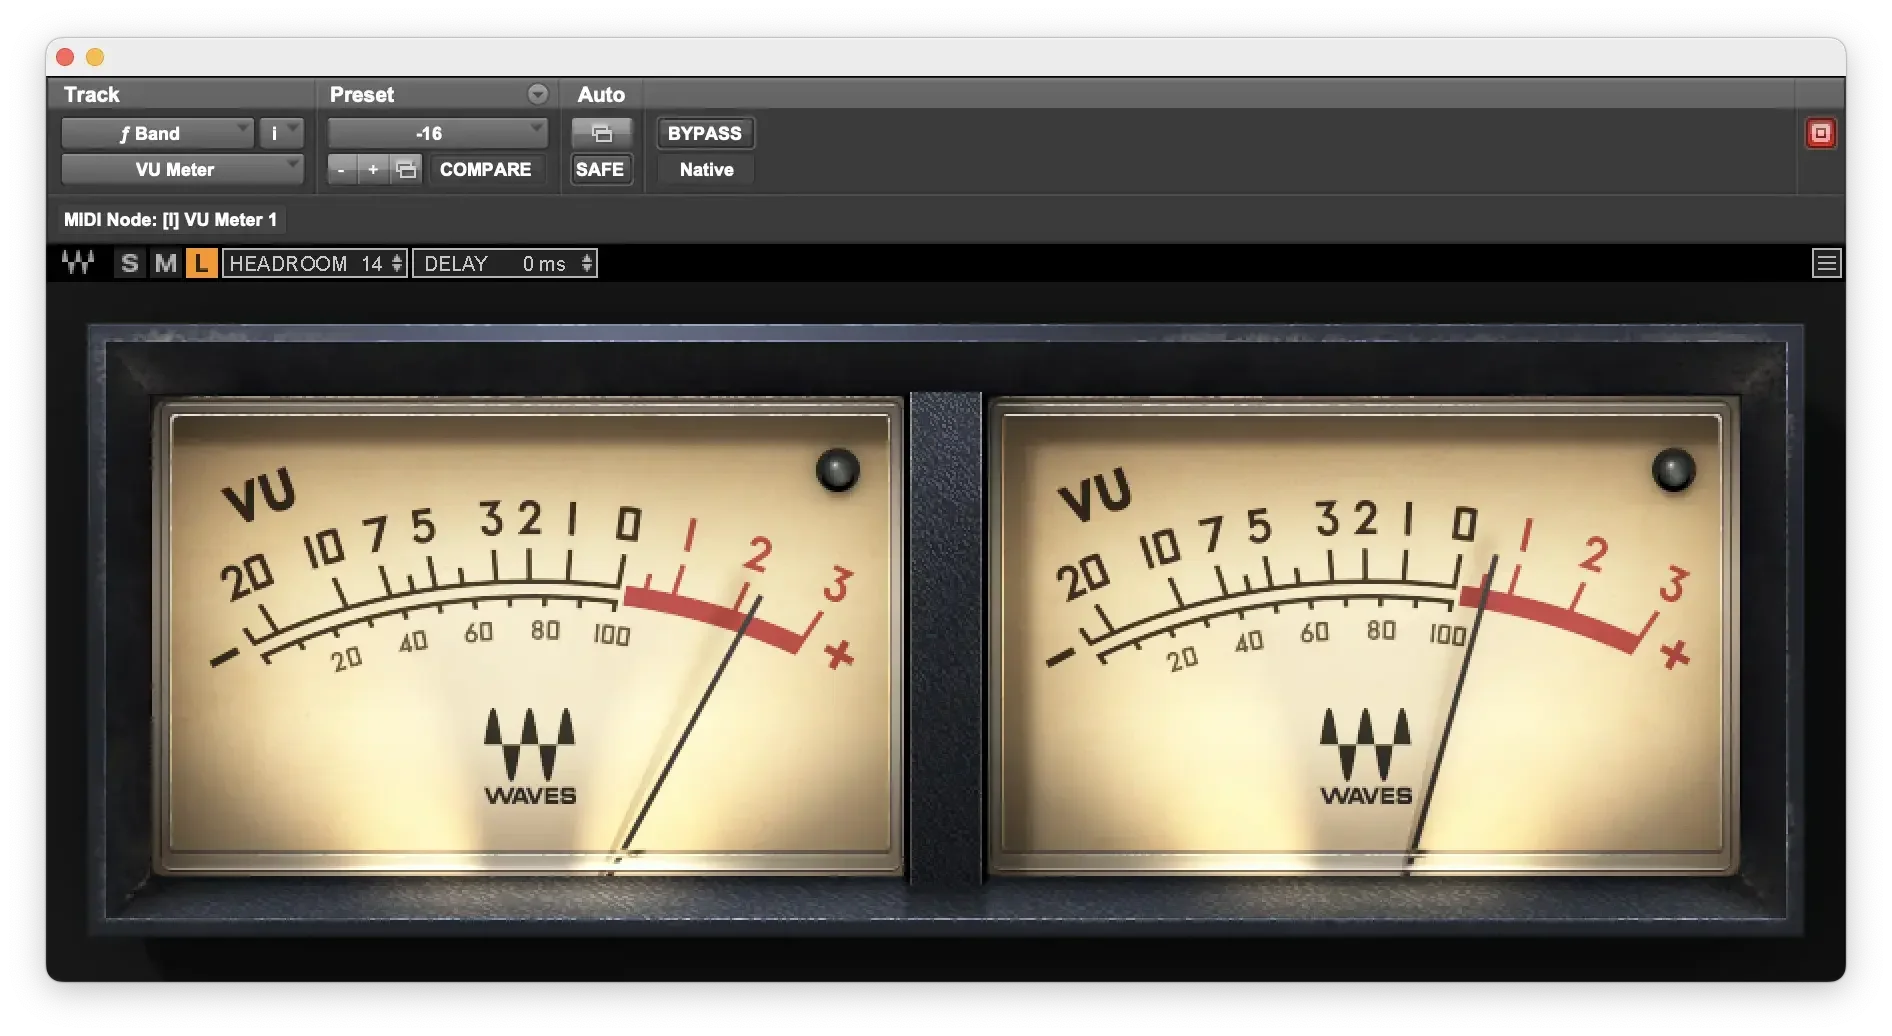Open the plug-in automation enable window
This screenshot has width=1892, height=1036.
(601, 133)
